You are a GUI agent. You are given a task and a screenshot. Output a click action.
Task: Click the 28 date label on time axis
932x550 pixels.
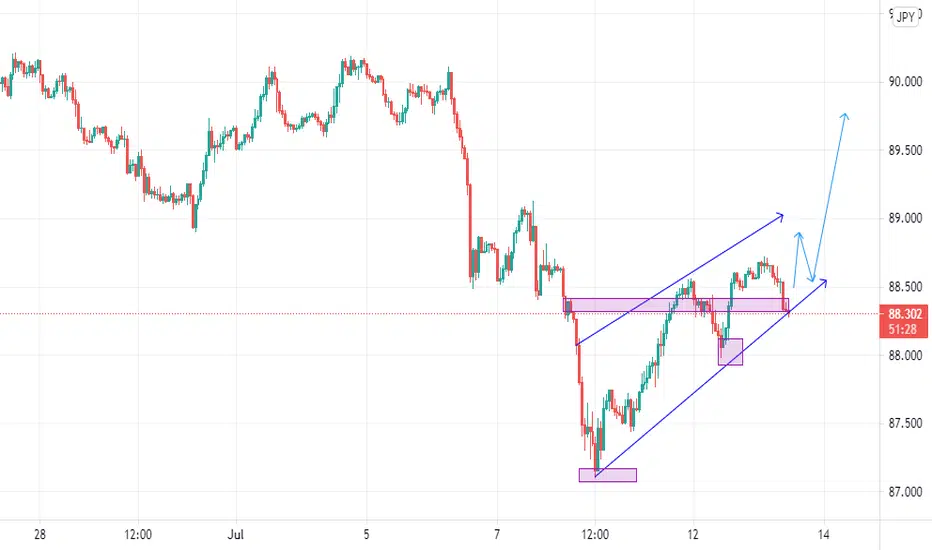pyautogui.click(x=40, y=535)
